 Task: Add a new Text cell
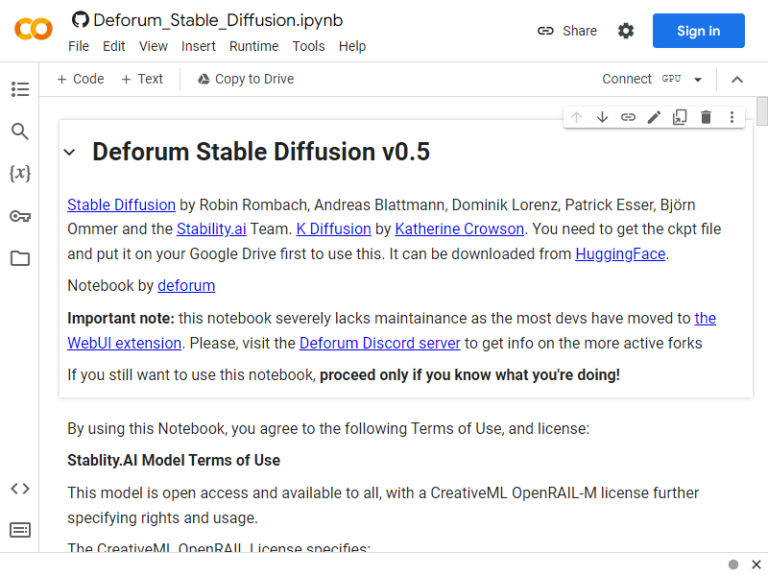(x=142, y=79)
